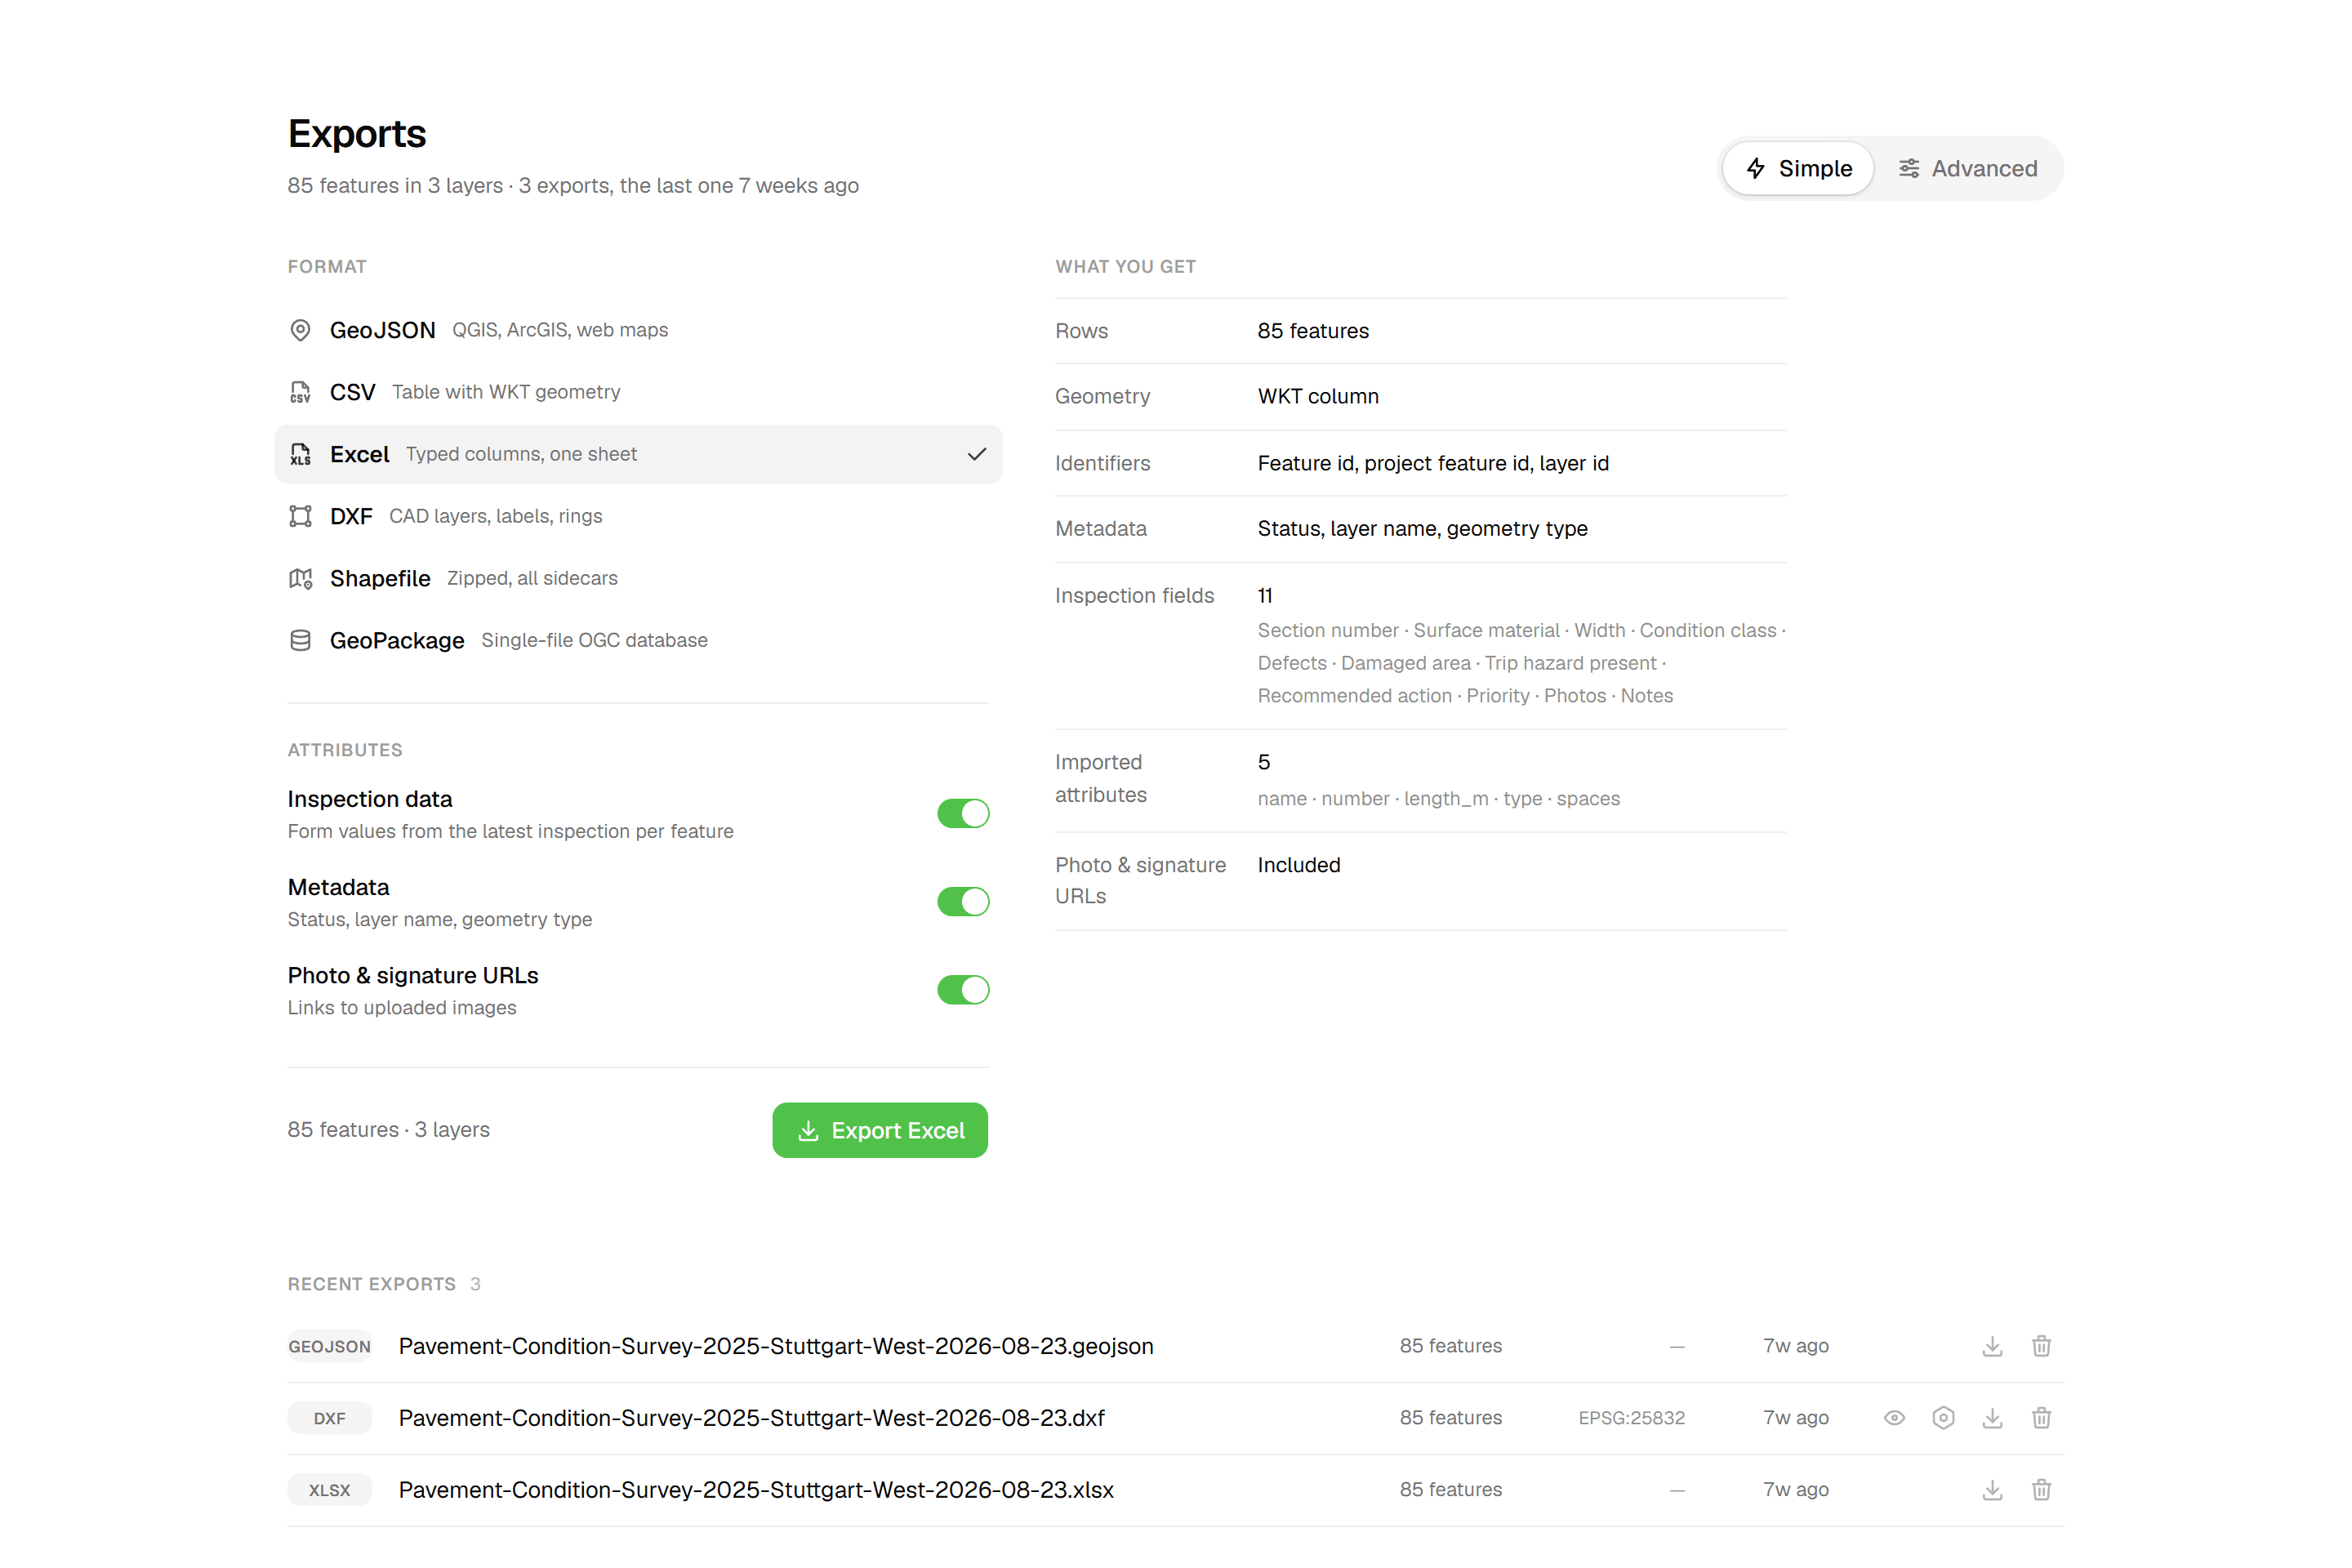Choose the Excel format row
This screenshot has width=2352, height=1568.
(638, 454)
